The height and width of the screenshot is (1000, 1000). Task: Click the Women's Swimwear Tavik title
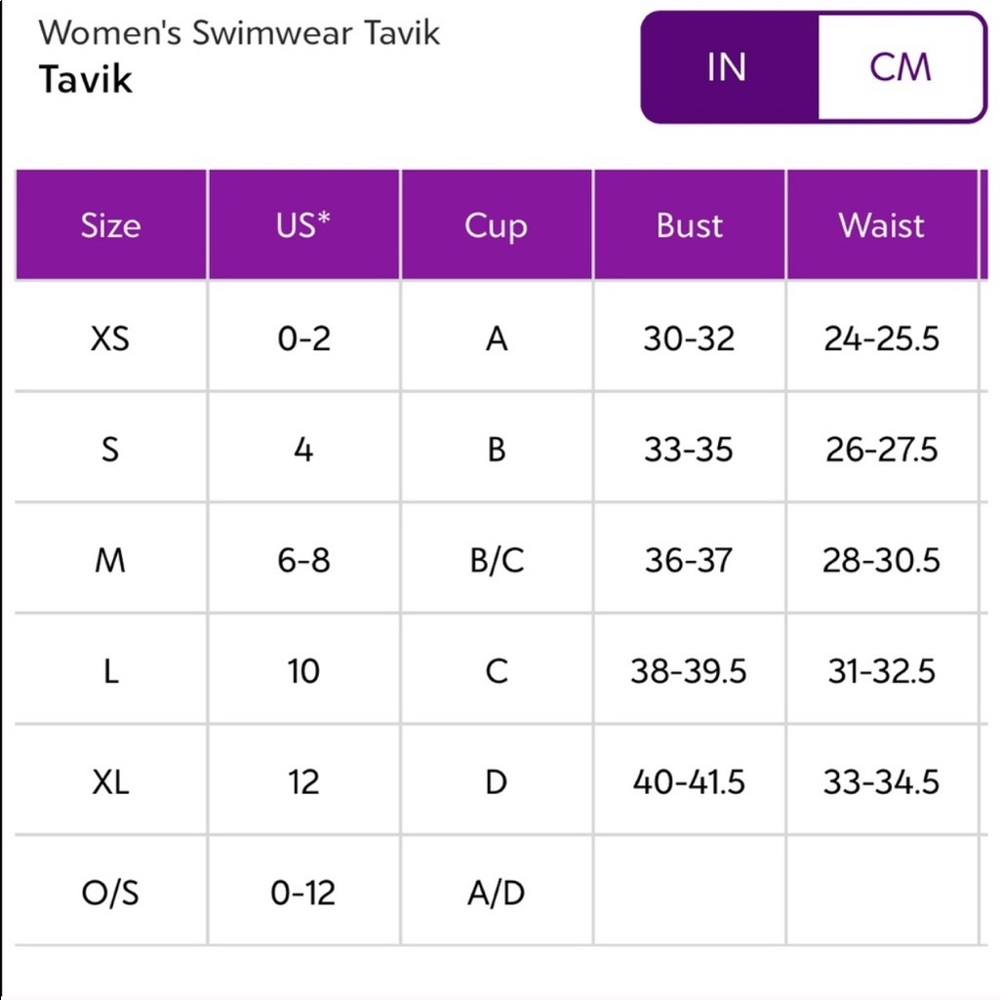tap(239, 33)
